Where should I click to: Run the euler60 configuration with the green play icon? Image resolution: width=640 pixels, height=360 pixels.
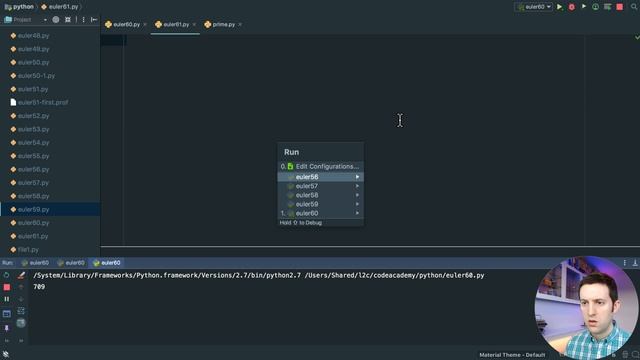click(x=560, y=7)
